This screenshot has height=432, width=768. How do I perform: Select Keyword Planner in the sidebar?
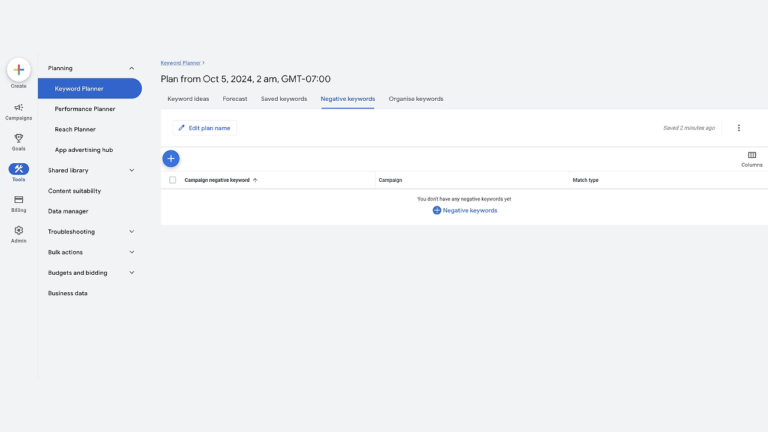(90, 89)
